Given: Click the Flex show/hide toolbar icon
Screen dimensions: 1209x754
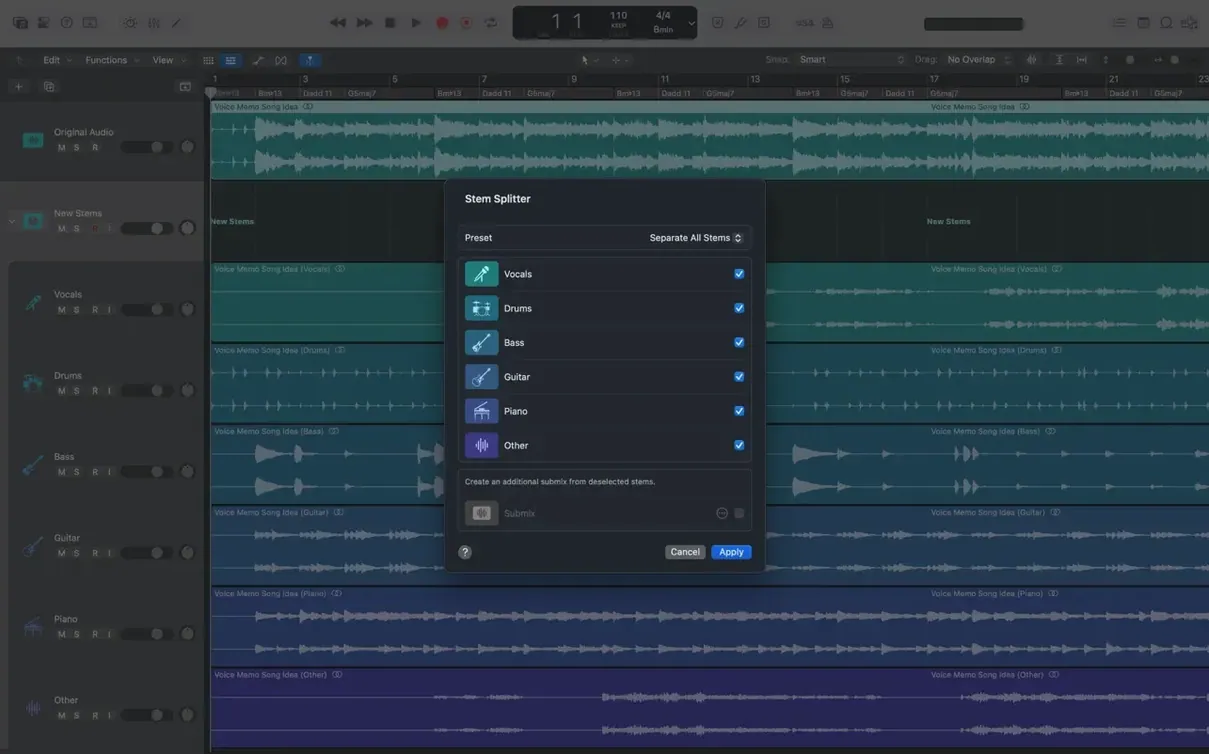Looking at the screenshot, I should click(281, 60).
